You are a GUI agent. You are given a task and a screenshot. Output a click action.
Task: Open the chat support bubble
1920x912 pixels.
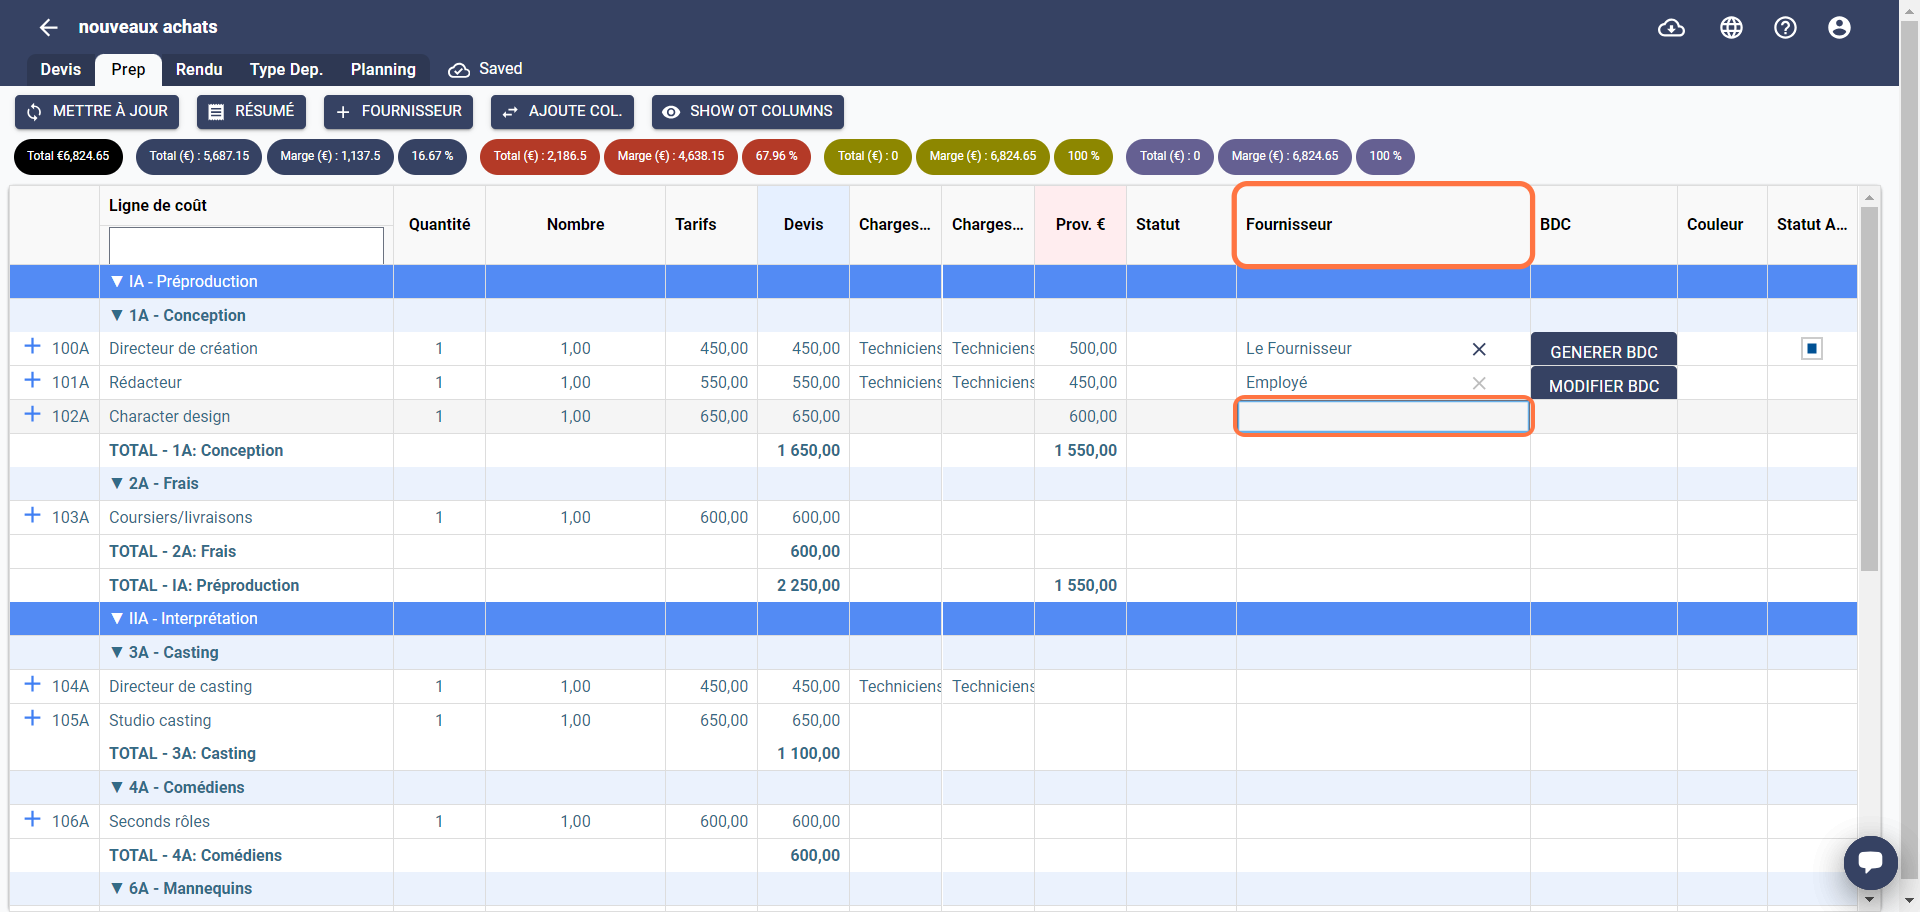coord(1870,862)
